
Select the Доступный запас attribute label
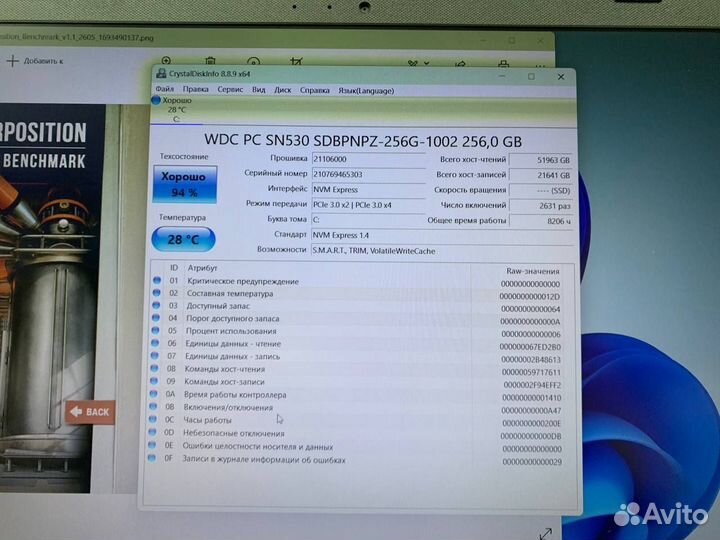218,306
